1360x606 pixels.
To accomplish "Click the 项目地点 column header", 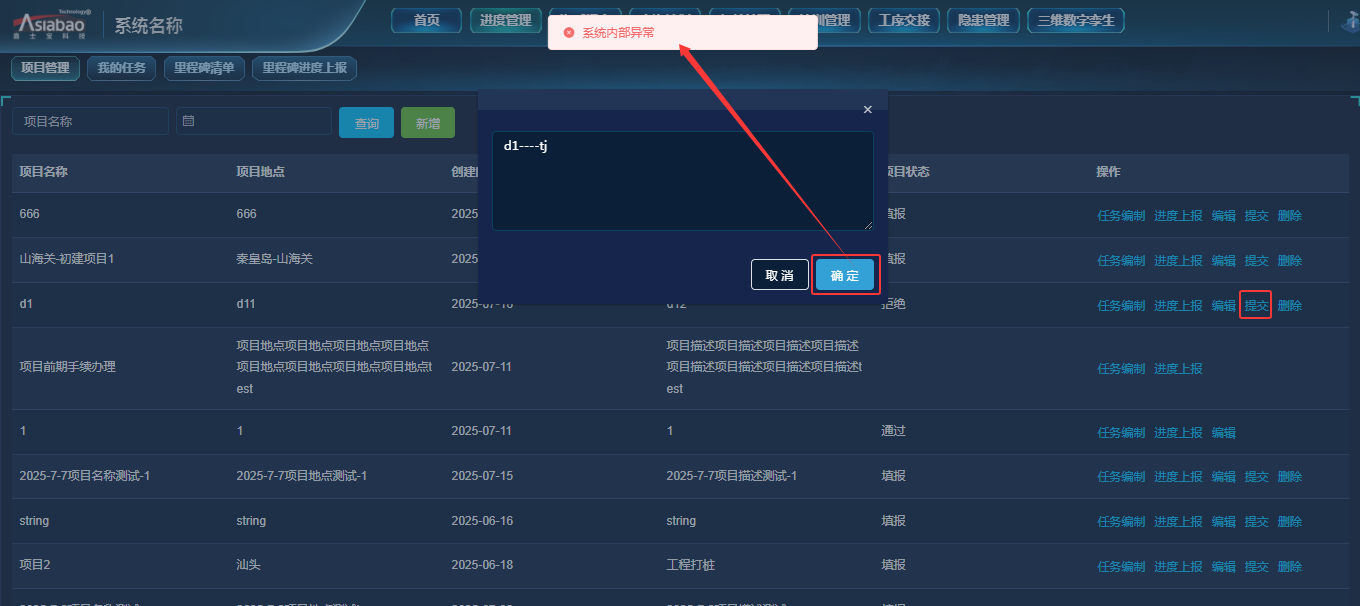I will (260, 172).
